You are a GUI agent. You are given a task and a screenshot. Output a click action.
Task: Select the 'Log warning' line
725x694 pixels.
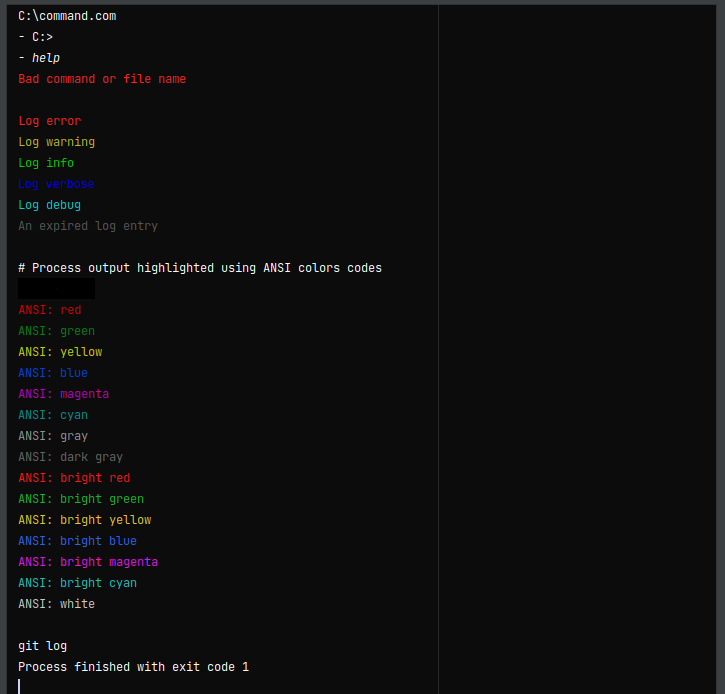click(56, 142)
